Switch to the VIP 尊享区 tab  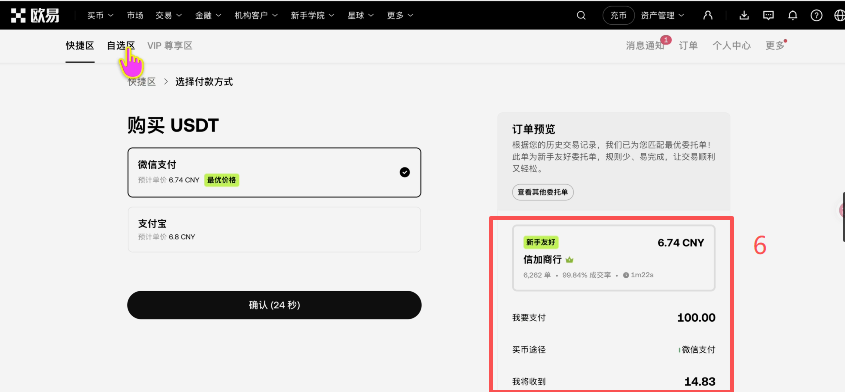170,46
